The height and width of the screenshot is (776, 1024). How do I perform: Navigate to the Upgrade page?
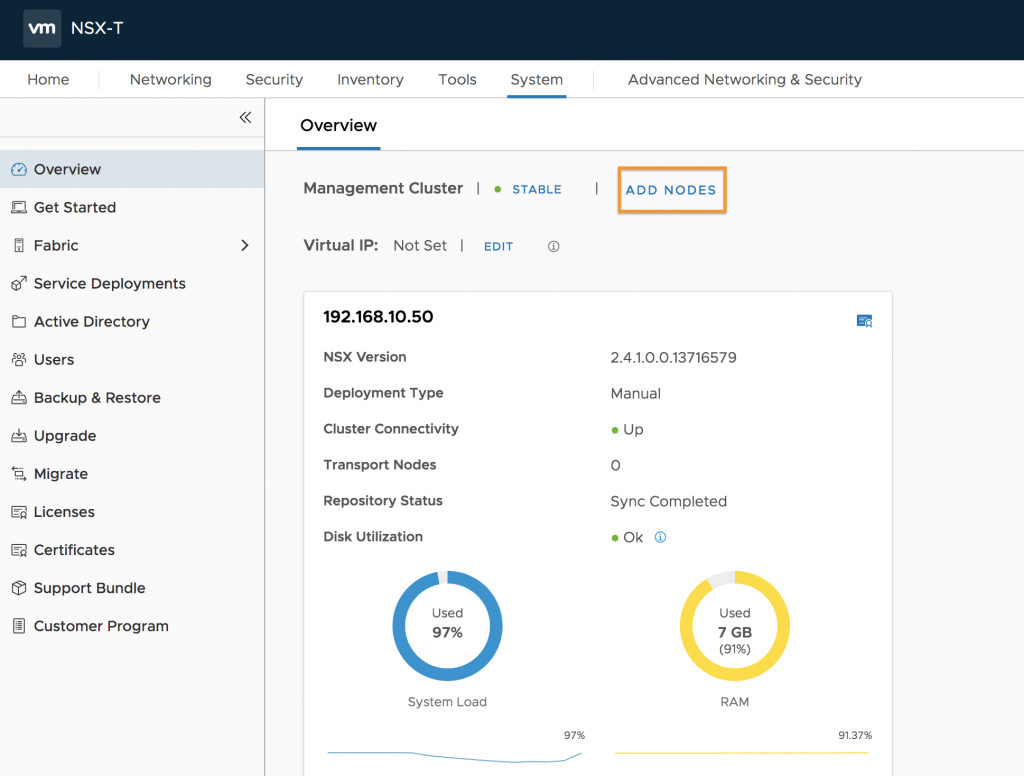tap(132, 435)
